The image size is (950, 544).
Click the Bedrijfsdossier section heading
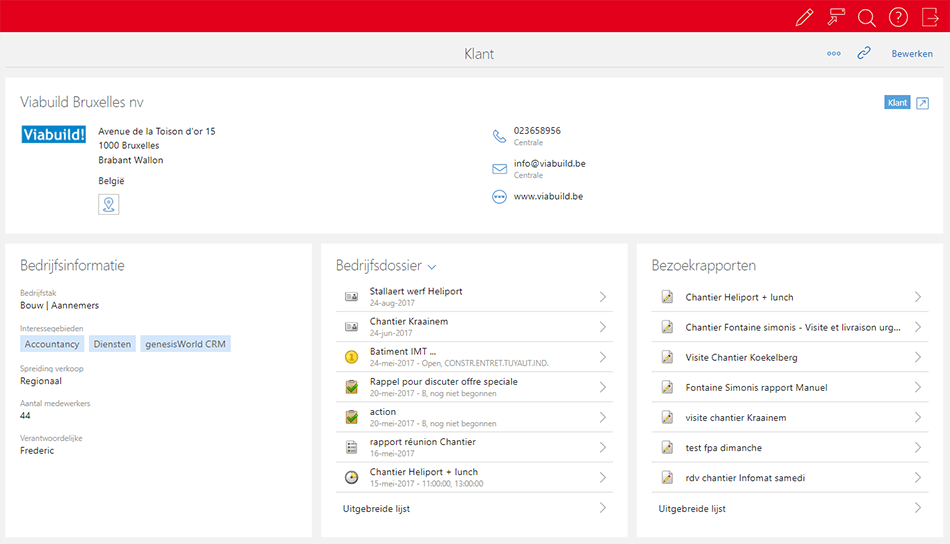click(x=379, y=265)
